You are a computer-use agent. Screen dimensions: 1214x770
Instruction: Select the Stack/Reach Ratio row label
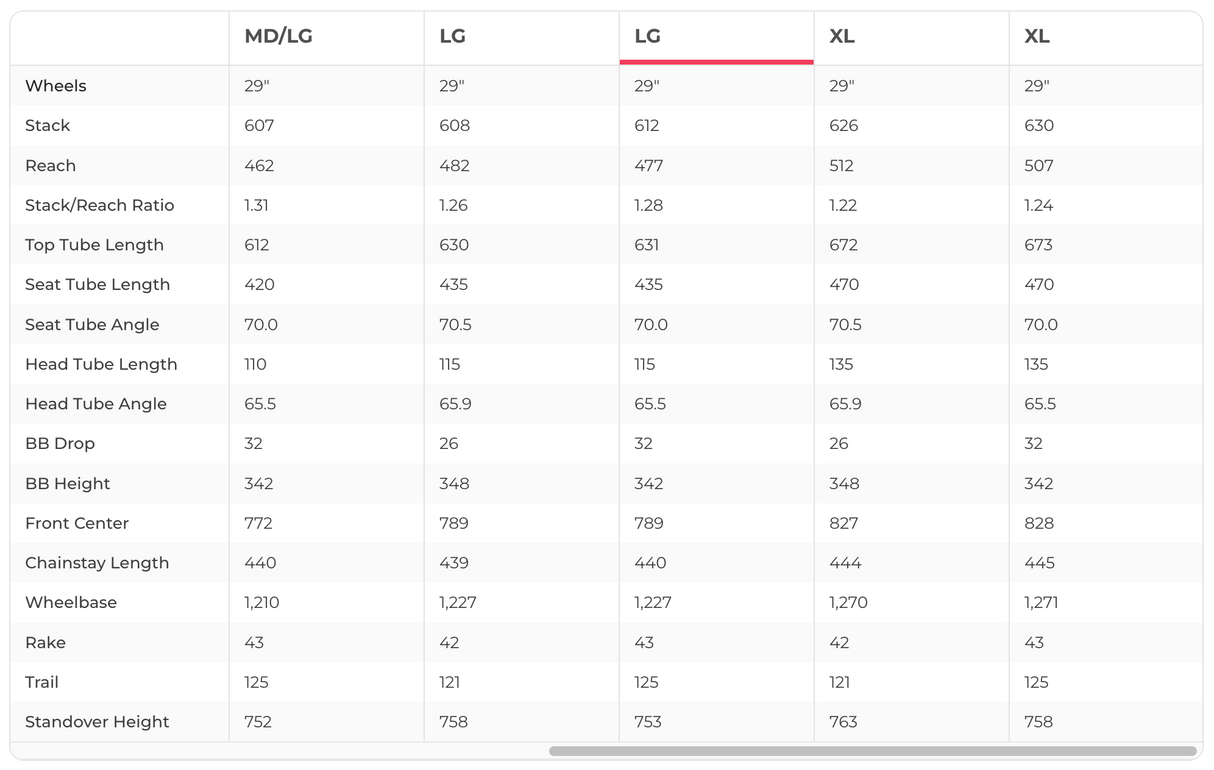click(100, 205)
